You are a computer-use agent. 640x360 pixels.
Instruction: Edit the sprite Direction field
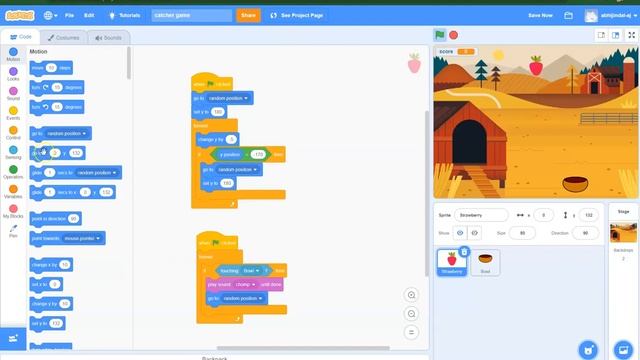pyautogui.click(x=585, y=233)
